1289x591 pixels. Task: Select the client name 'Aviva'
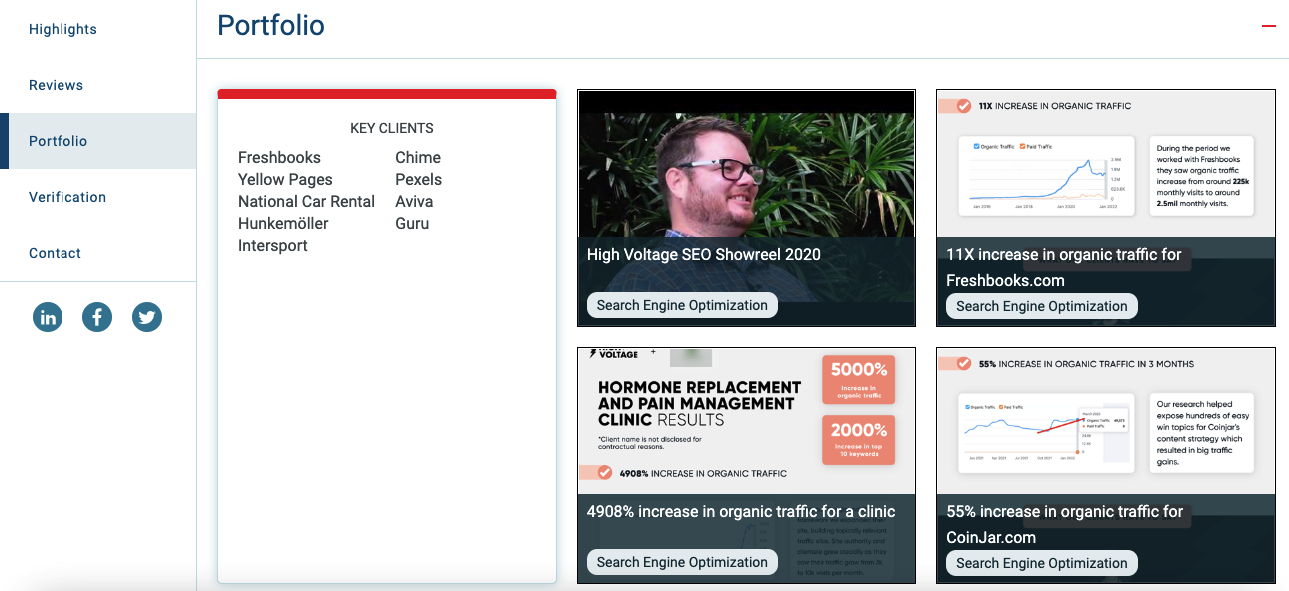click(414, 201)
